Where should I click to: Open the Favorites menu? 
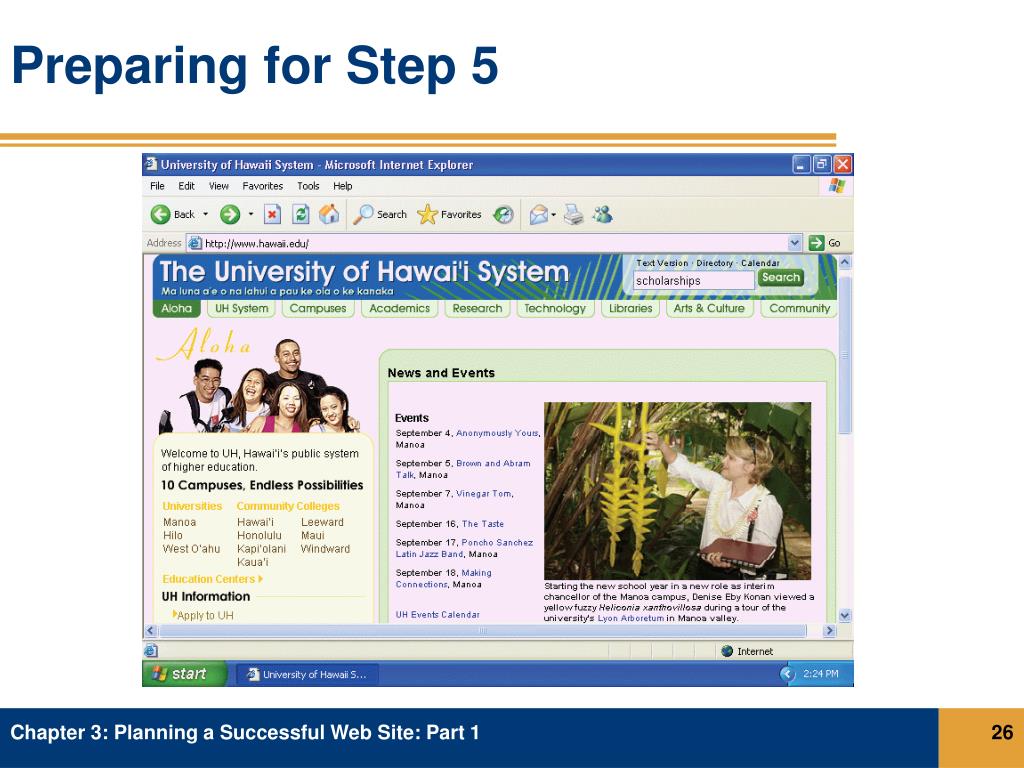(x=263, y=186)
